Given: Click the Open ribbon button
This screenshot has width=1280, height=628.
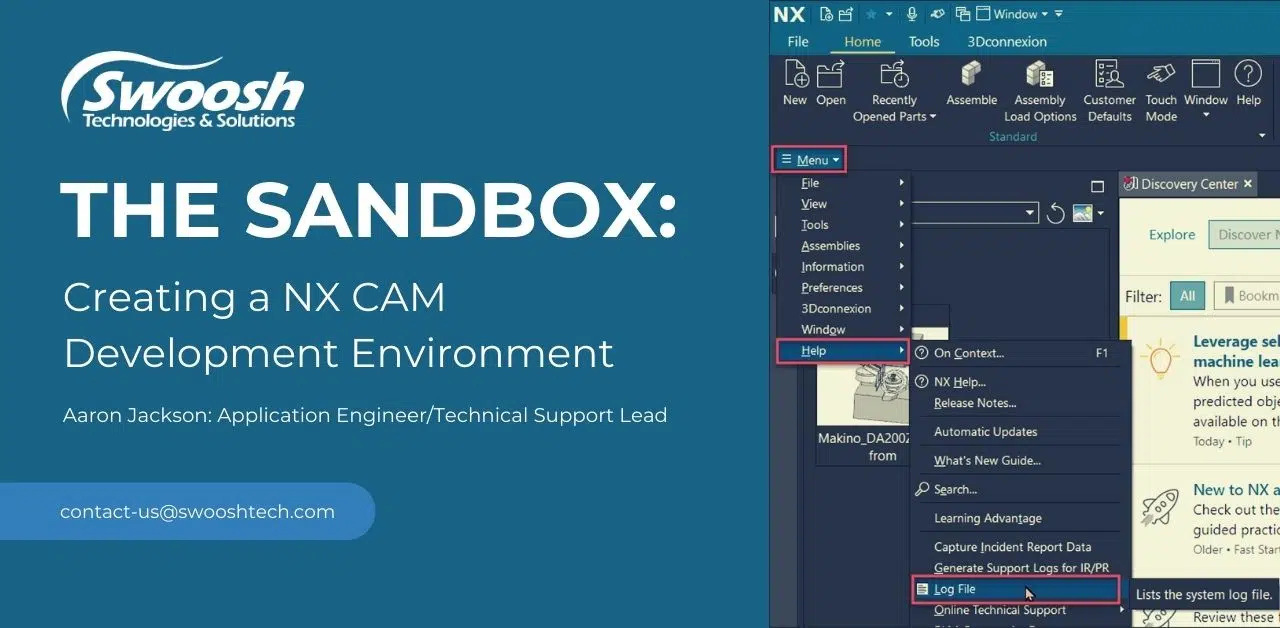Looking at the screenshot, I should tap(831, 83).
